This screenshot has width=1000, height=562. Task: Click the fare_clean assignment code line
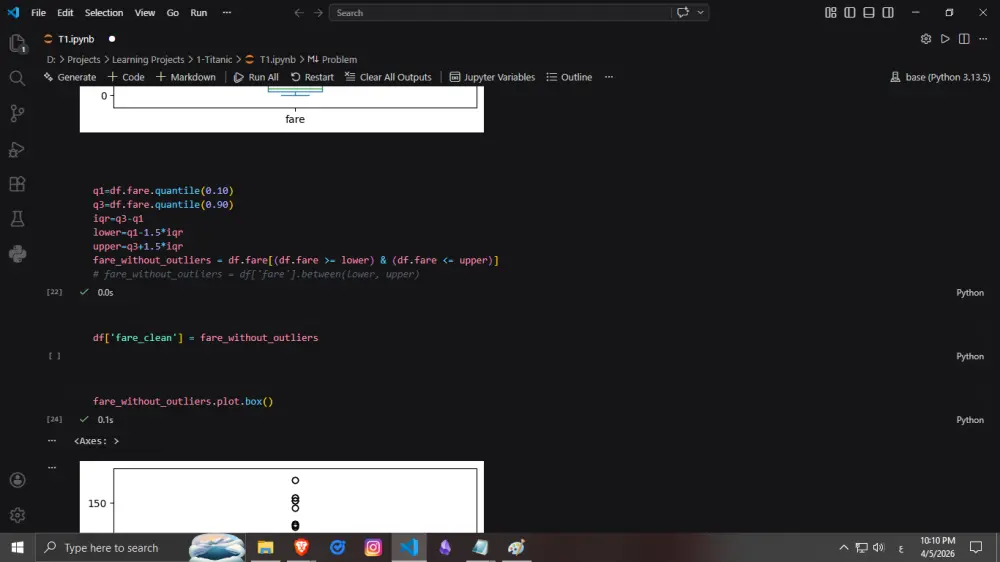point(205,337)
